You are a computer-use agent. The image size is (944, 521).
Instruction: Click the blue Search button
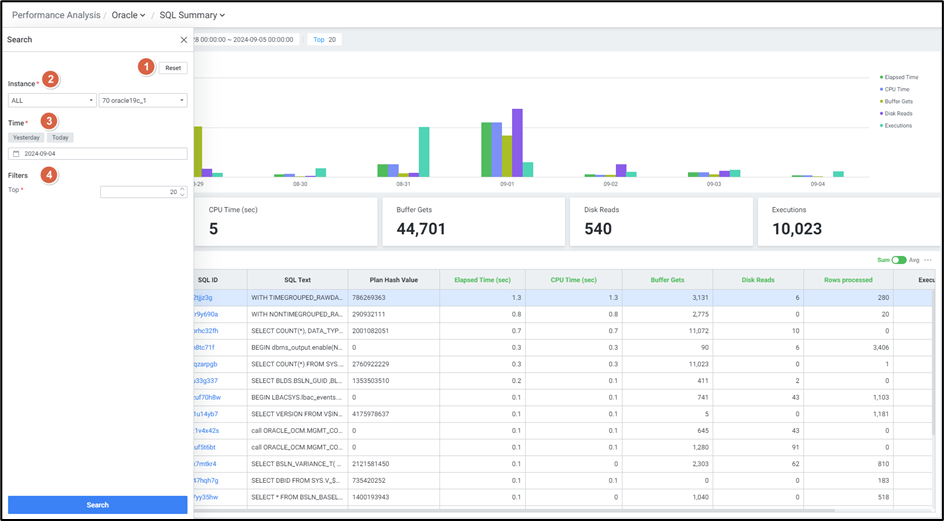tap(97, 505)
